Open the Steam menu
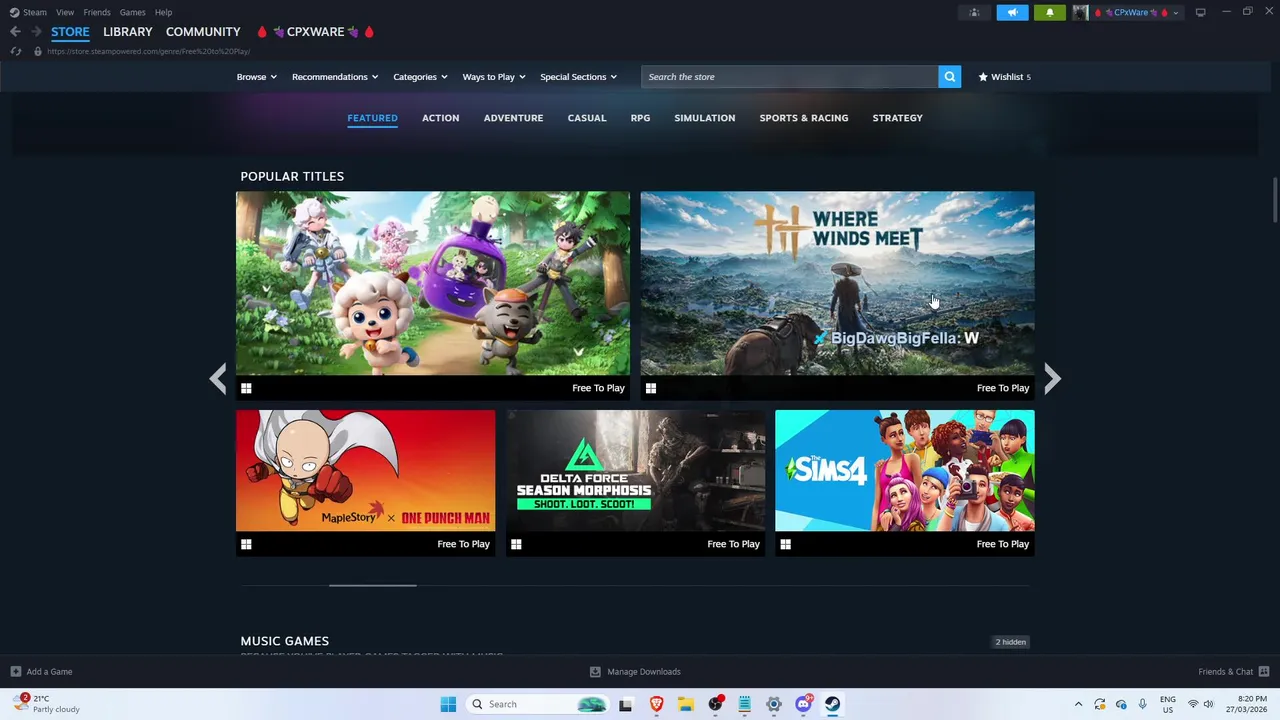The height and width of the screenshot is (720, 1280). [x=35, y=12]
